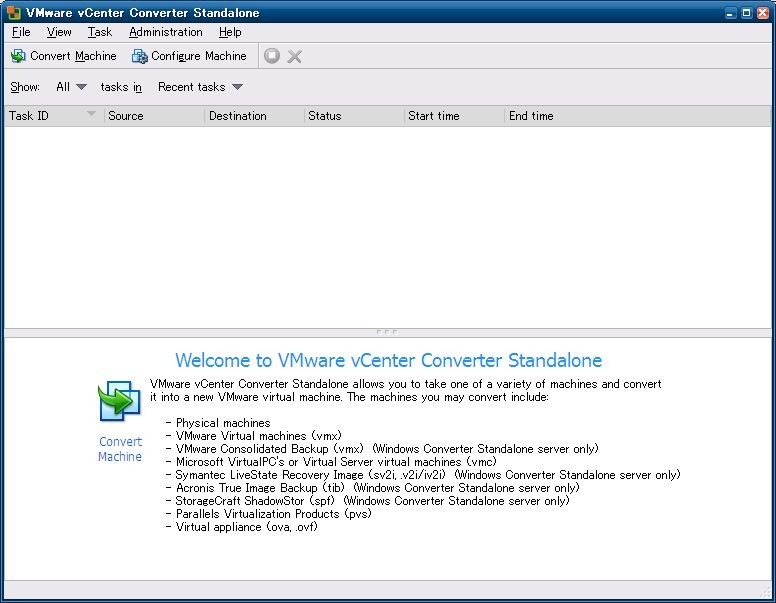Click the pane splitter grip dots

pyautogui.click(x=387, y=332)
